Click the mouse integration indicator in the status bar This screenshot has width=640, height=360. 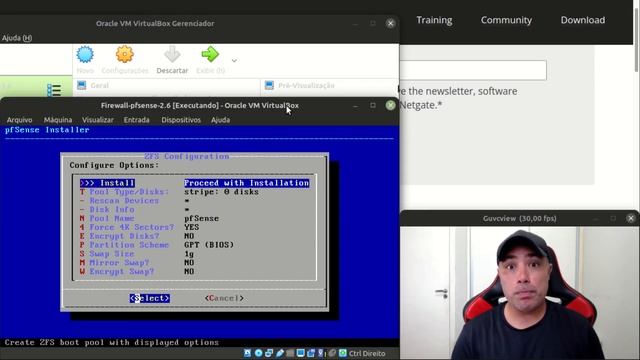332,353
